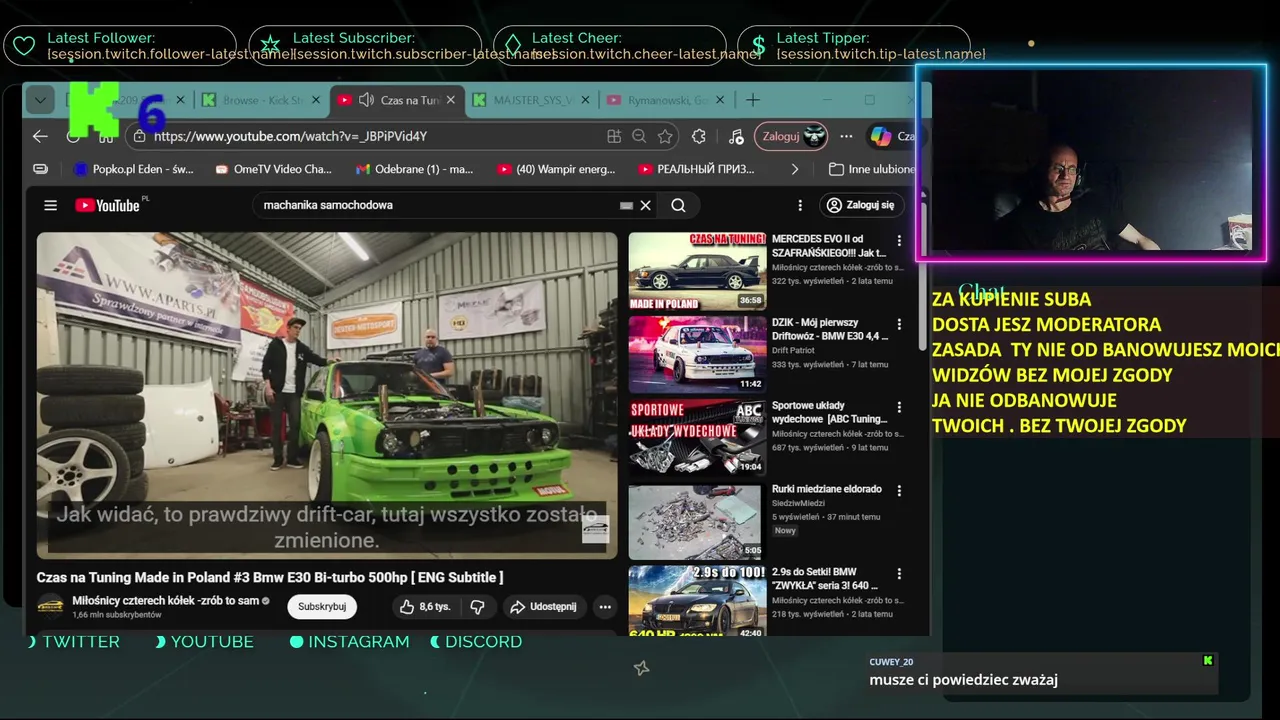Open the Miłośnicy czterech kółek channel avatar
1280x720 pixels.
tap(51, 606)
